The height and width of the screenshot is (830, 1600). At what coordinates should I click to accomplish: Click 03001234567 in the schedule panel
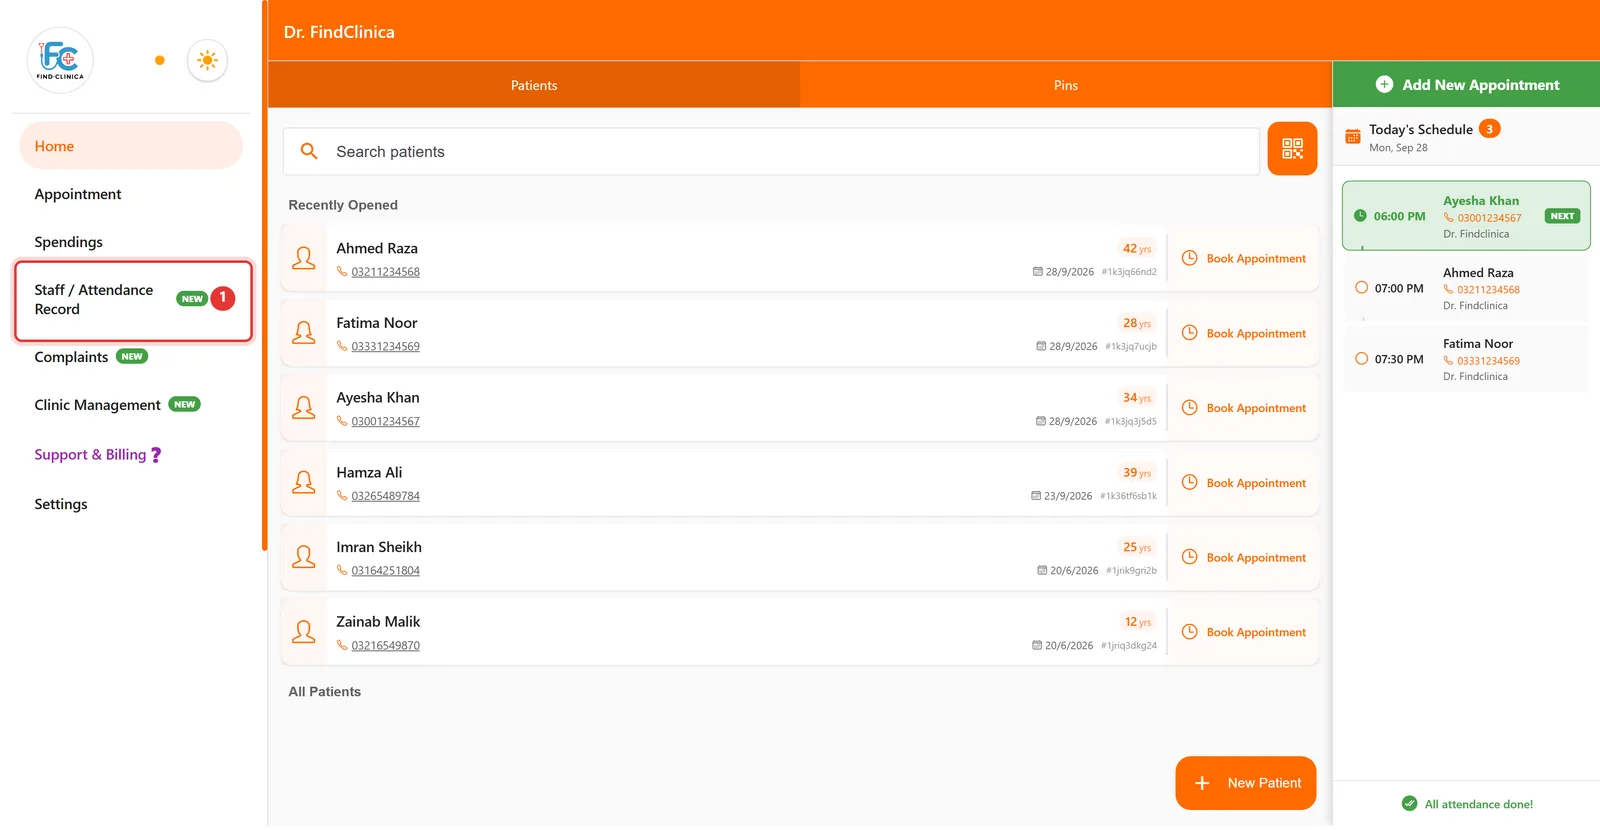[1489, 218]
